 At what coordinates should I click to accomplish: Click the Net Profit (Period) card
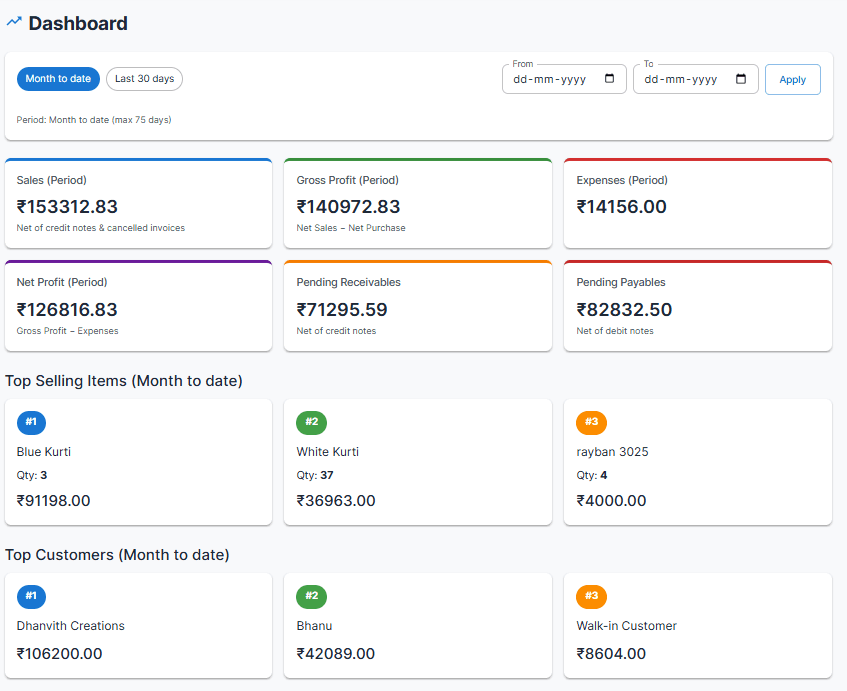click(x=138, y=305)
